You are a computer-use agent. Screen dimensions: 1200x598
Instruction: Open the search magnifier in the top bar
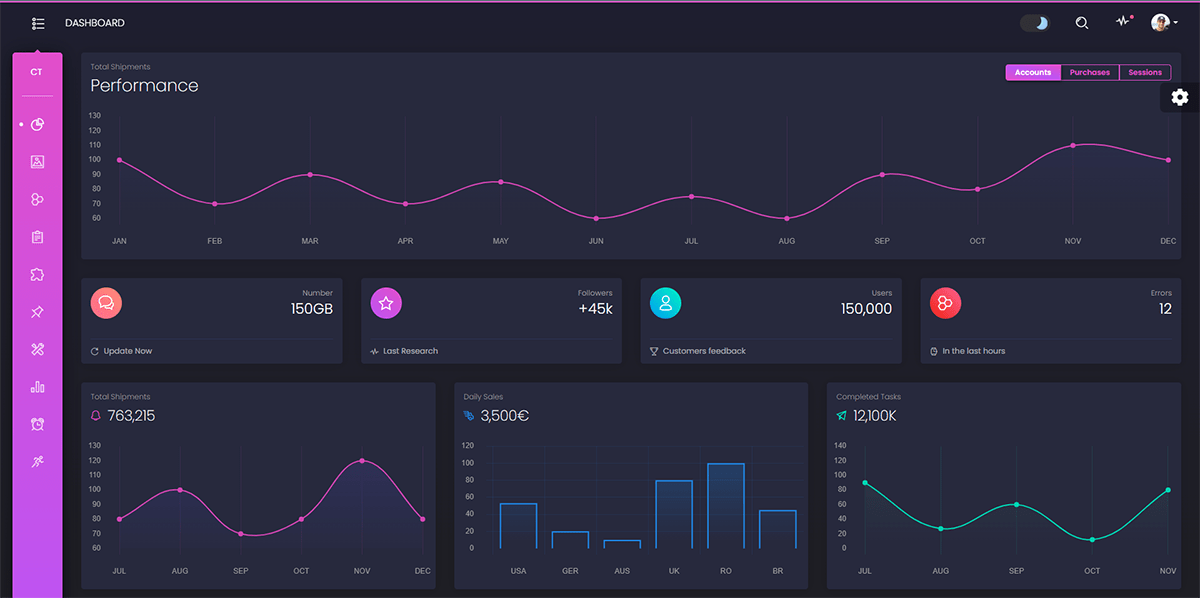tap(1082, 22)
